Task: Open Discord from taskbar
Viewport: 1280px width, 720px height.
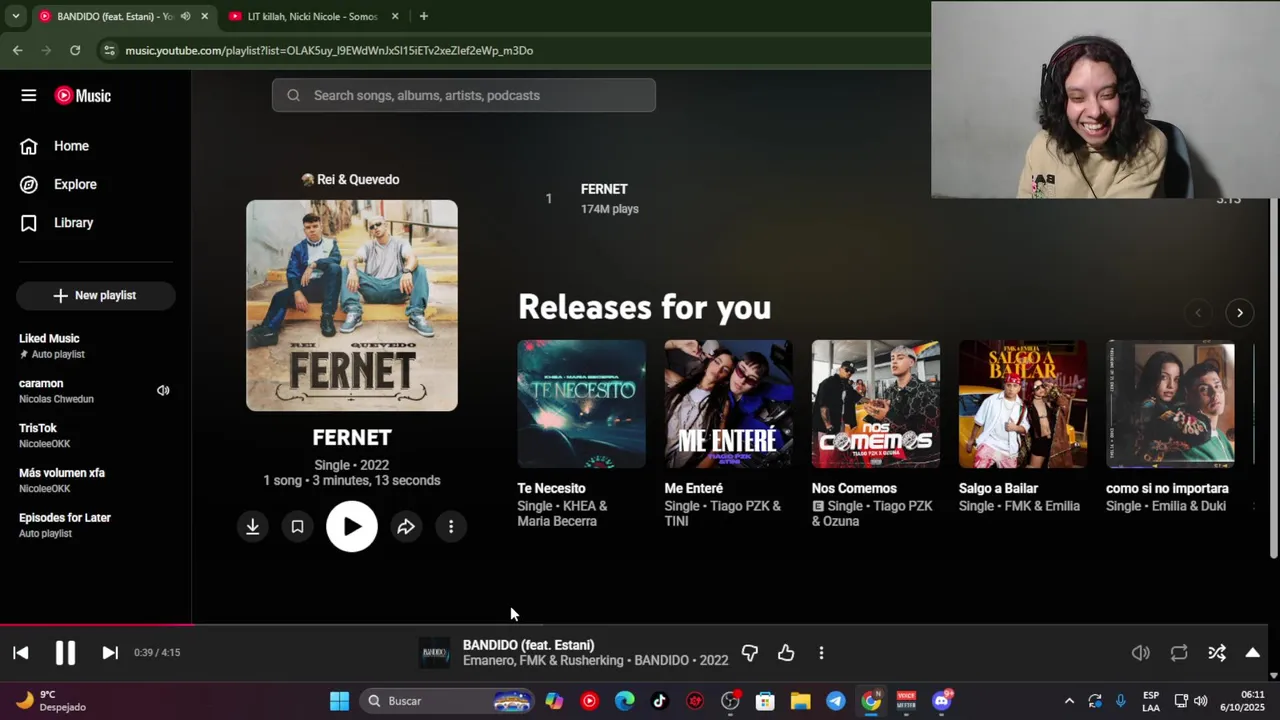Action: [942, 701]
